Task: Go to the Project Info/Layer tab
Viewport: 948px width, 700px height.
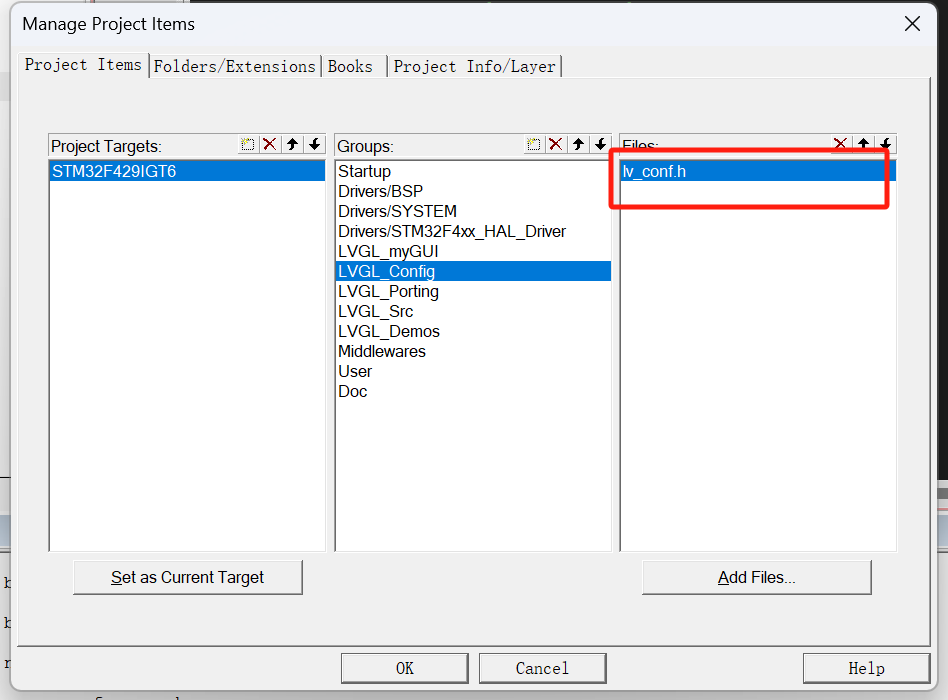Action: [x=474, y=66]
